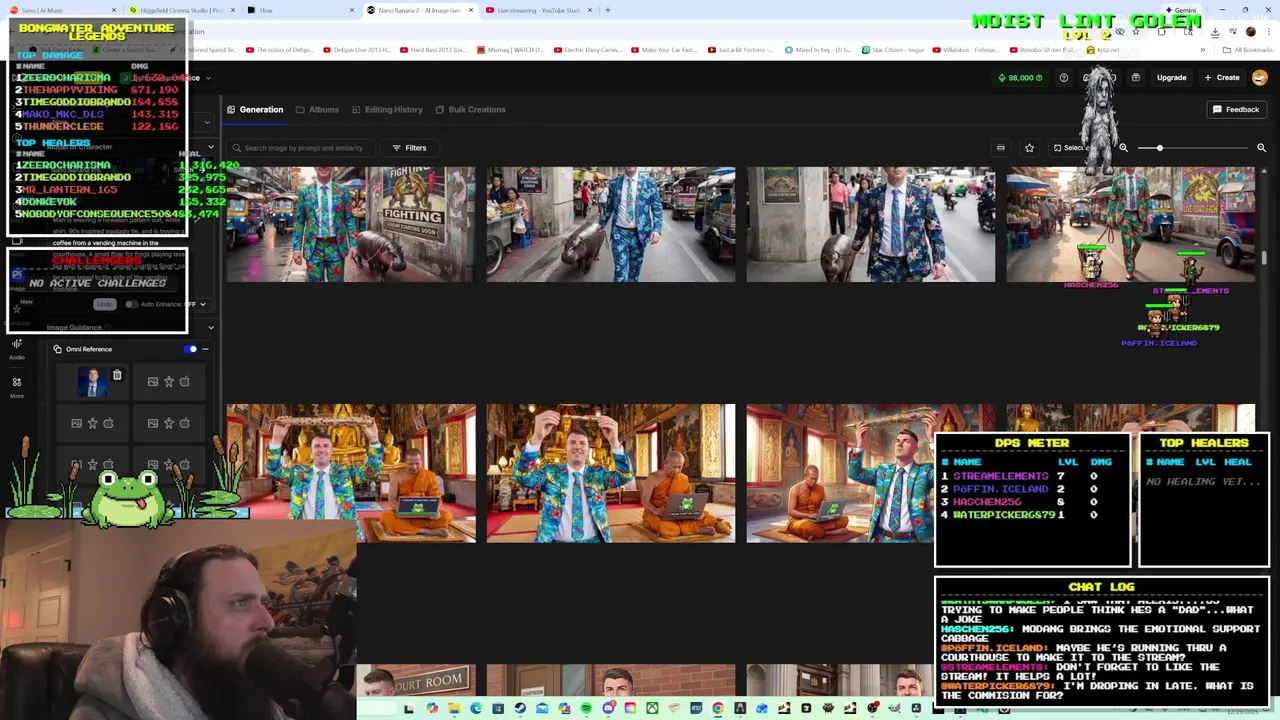
Task: Add image in second-row left reference slot
Action: (x=76, y=423)
